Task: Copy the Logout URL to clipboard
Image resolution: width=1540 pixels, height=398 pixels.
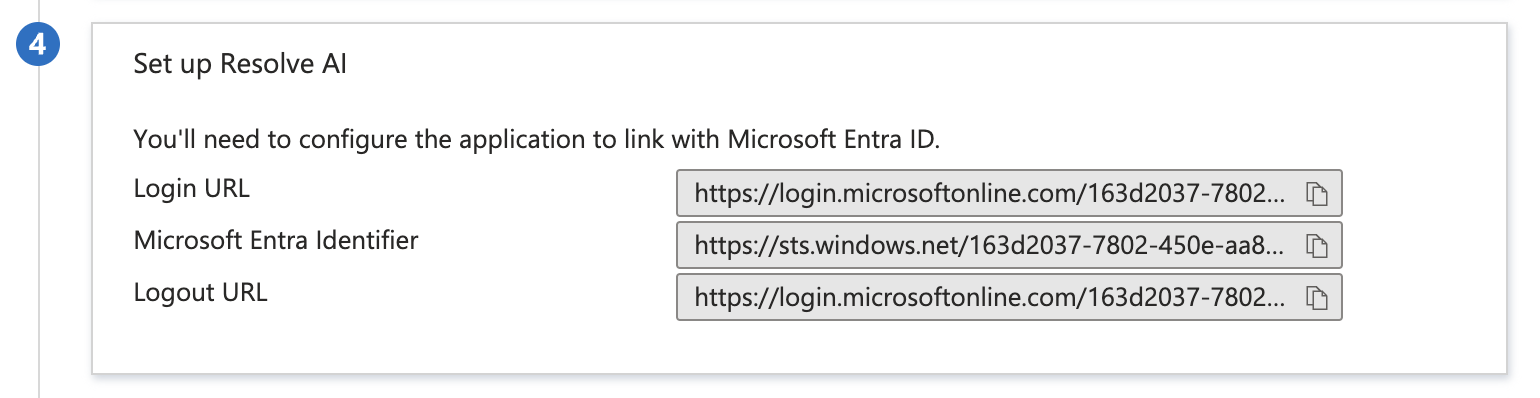Action: 1316,297
